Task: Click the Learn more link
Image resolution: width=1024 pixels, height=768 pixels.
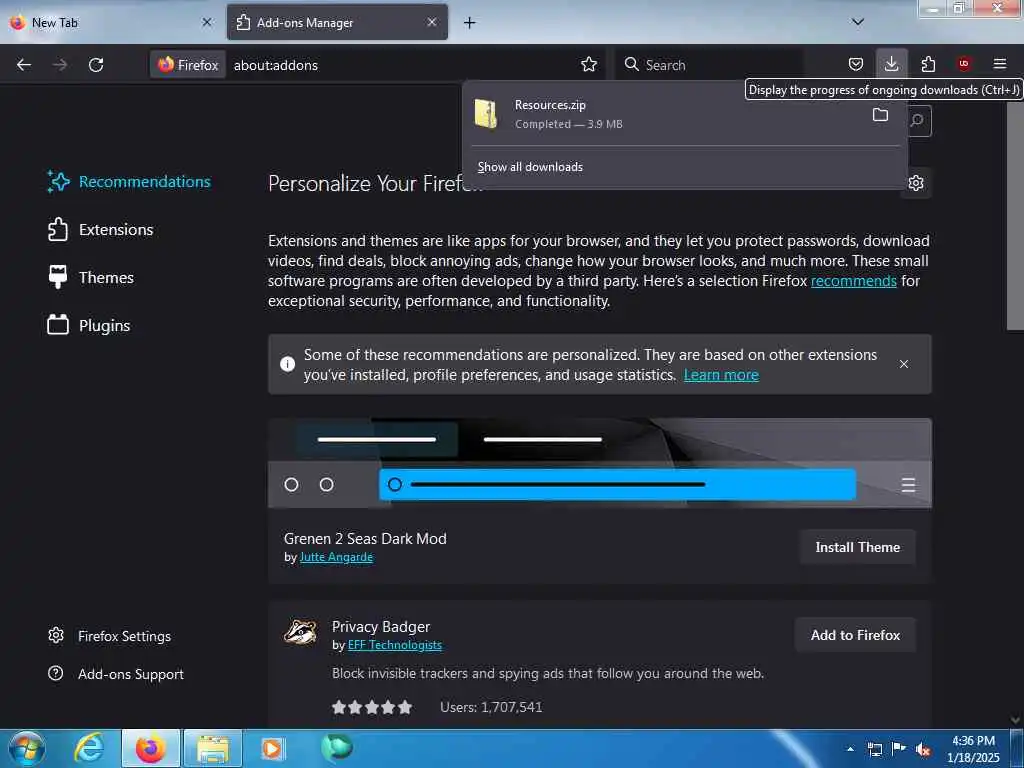Action: [x=721, y=375]
